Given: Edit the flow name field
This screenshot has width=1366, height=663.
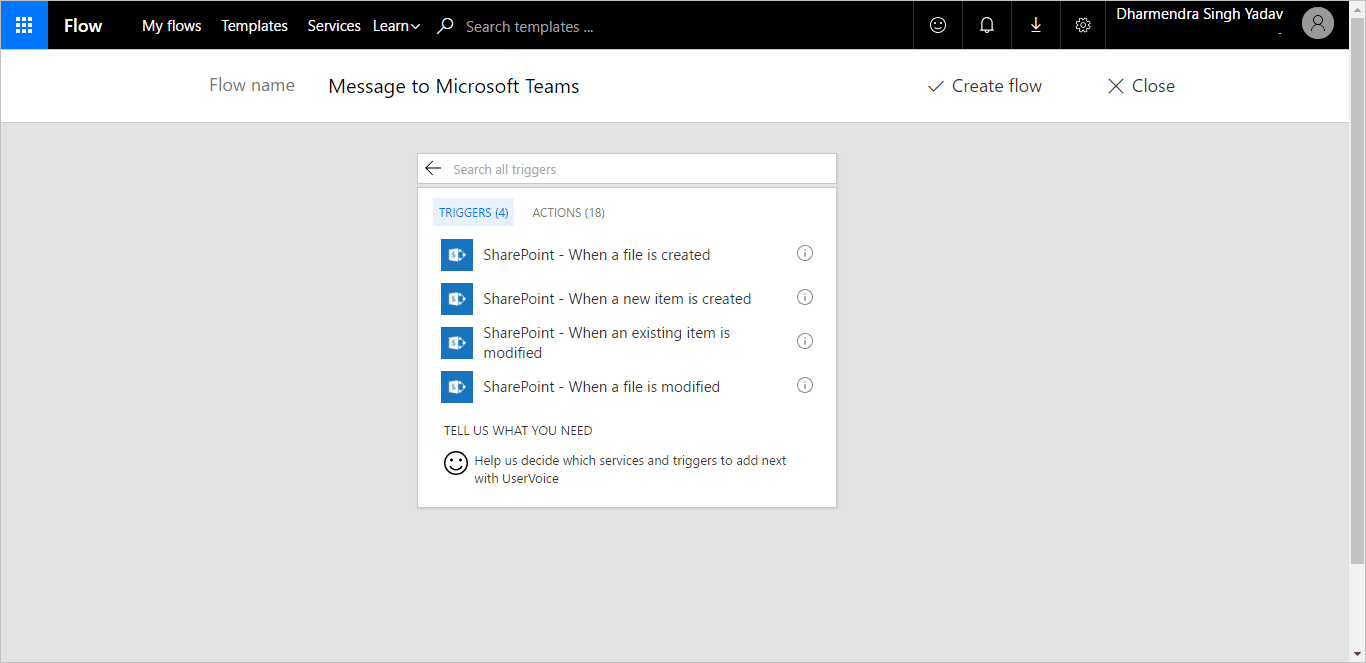Looking at the screenshot, I should click(x=454, y=86).
